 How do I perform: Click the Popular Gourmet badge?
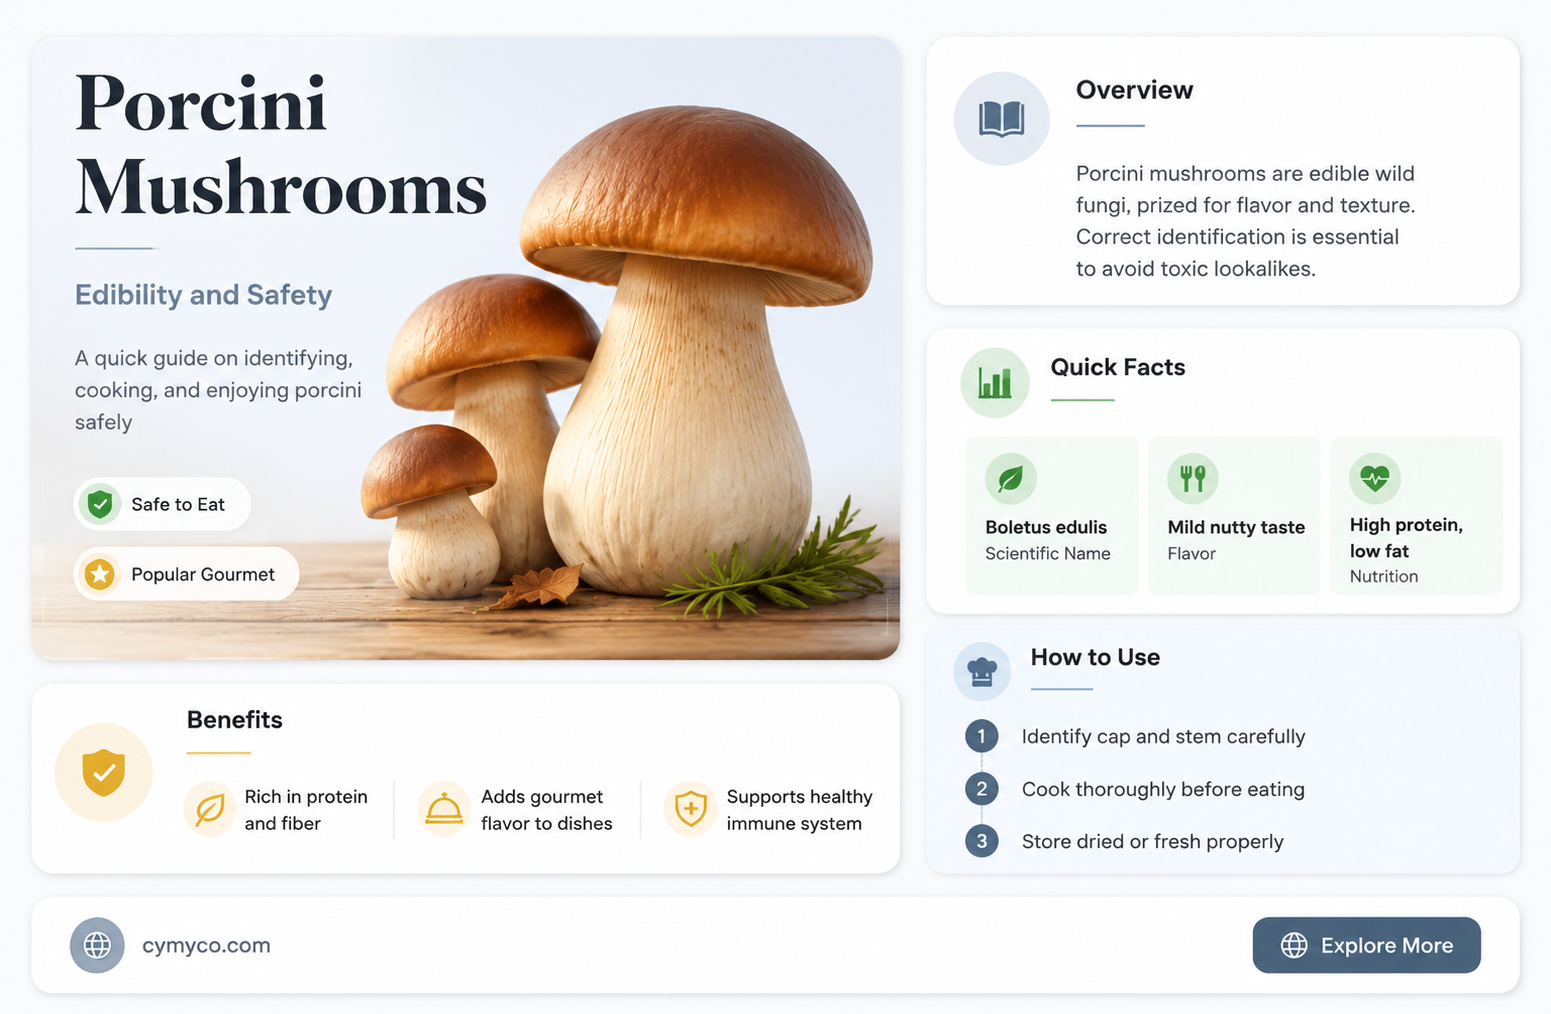[x=186, y=574]
